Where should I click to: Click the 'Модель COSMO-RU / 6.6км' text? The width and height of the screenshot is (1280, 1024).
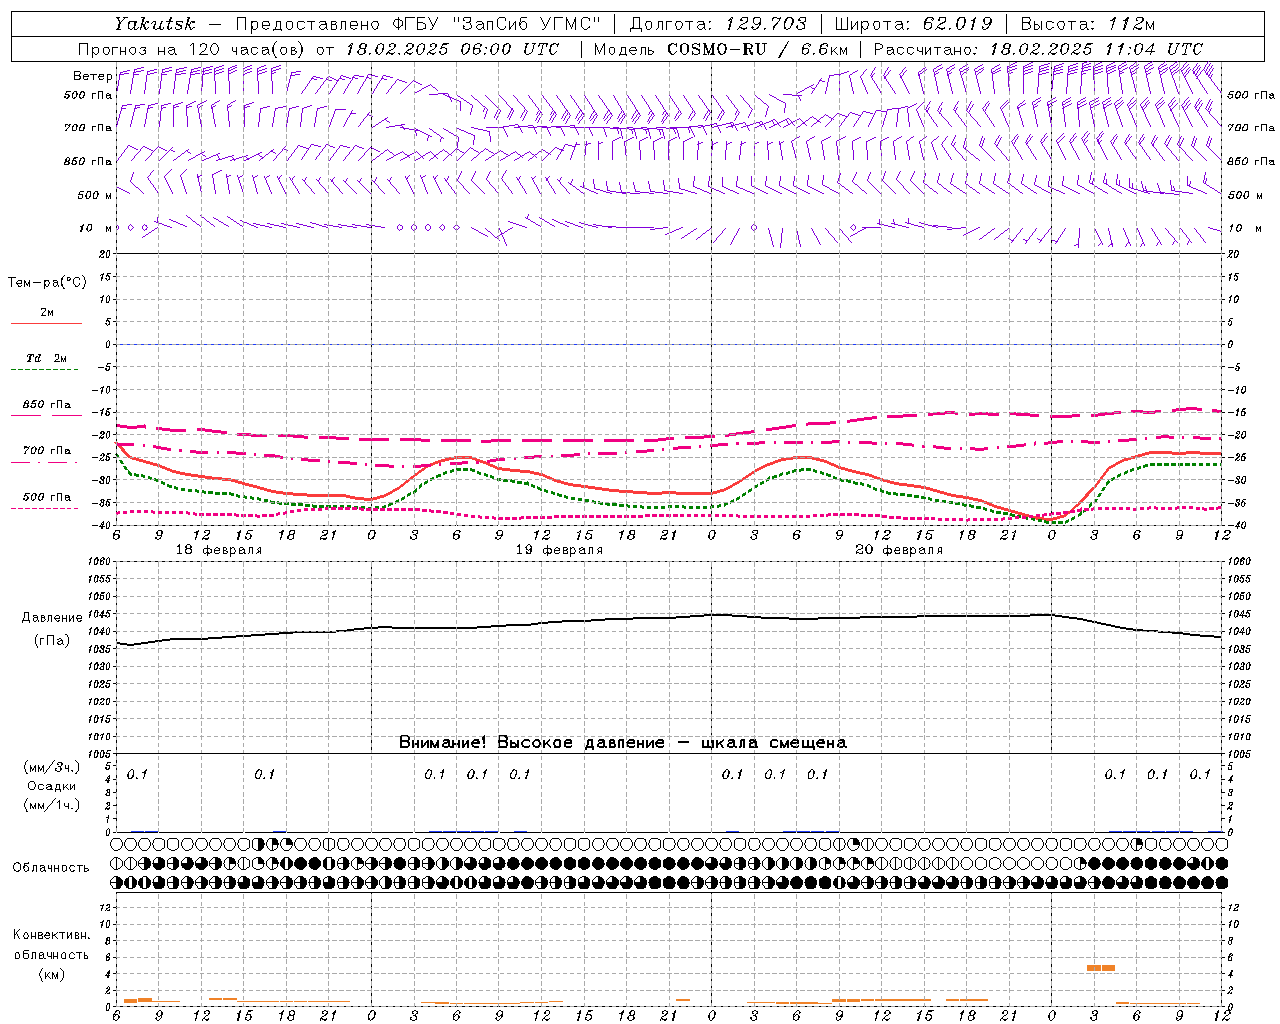[x=720, y=49]
